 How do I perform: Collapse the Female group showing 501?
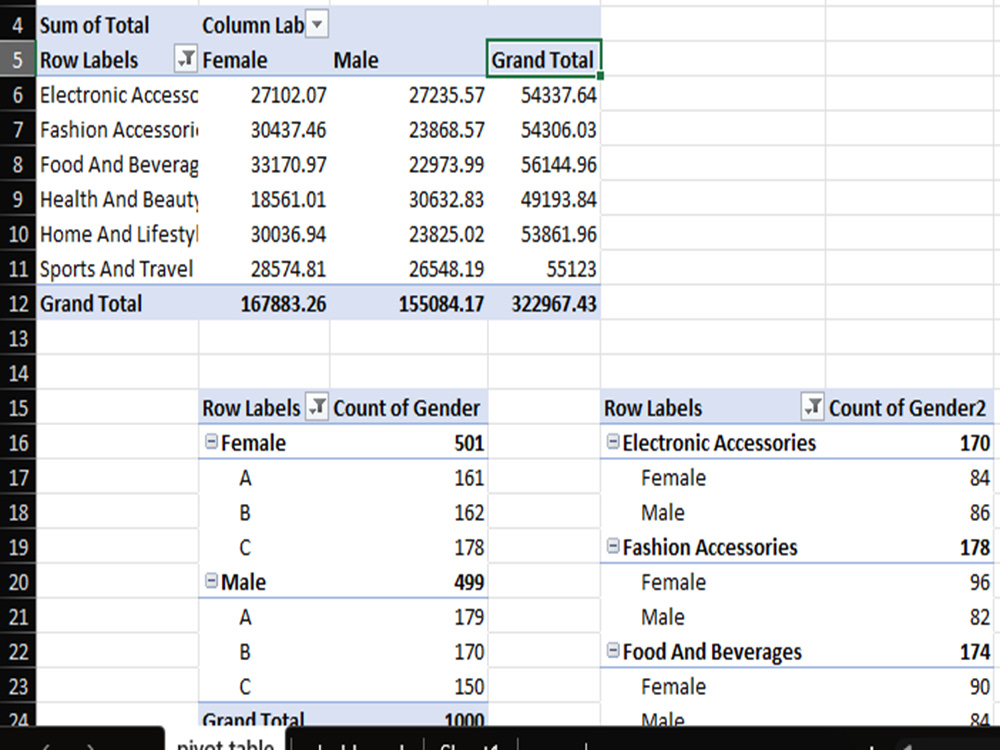[x=211, y=441]
